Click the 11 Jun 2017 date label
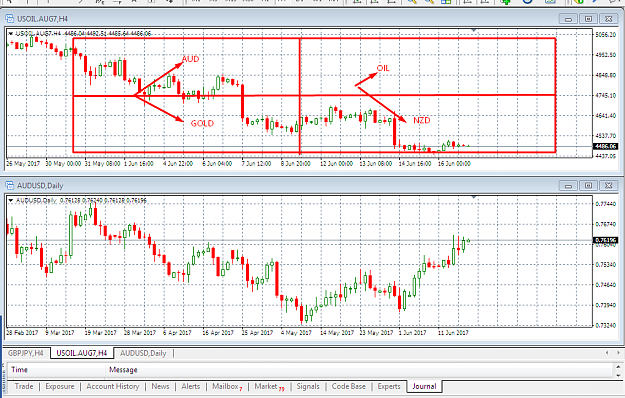This screenshot has height=398, width=625. click(453, 332)
